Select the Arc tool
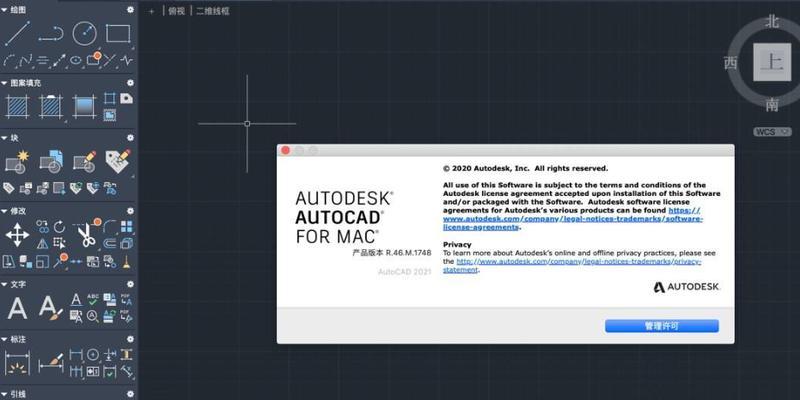The height and width of the screenshot is (400, 800). coord(9,61)
